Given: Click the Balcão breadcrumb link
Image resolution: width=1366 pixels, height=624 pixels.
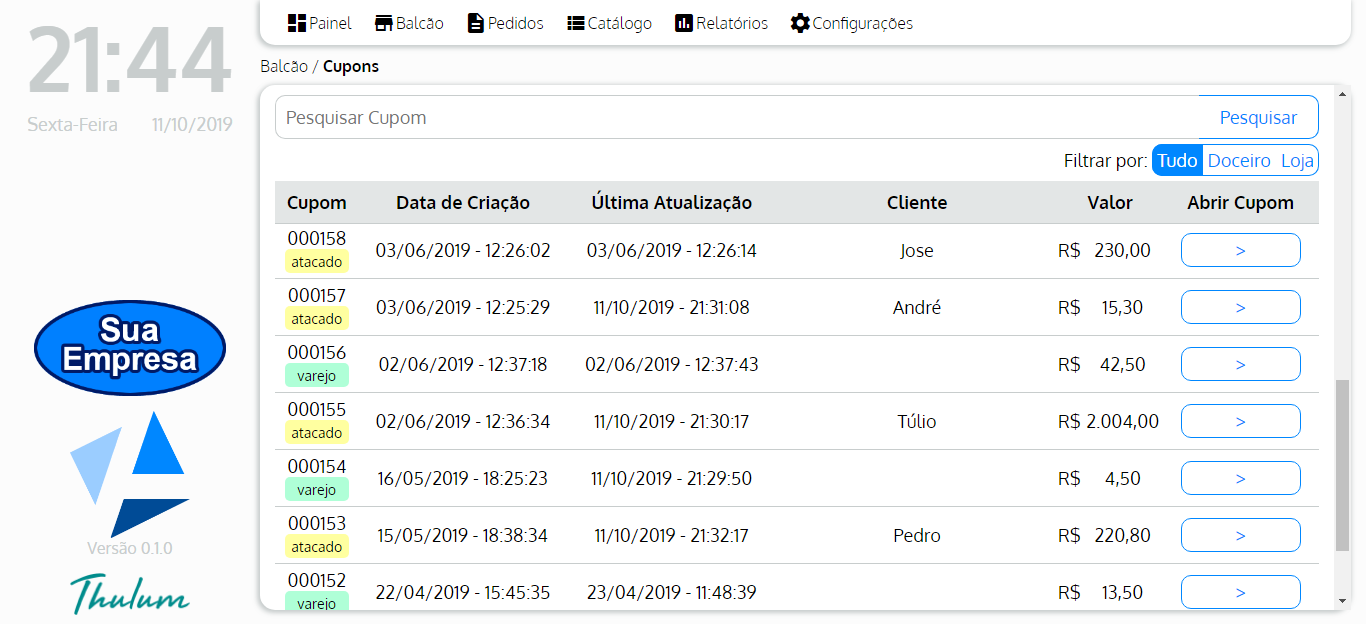Looking at the screenshot, I should click(x=284, y=67).
